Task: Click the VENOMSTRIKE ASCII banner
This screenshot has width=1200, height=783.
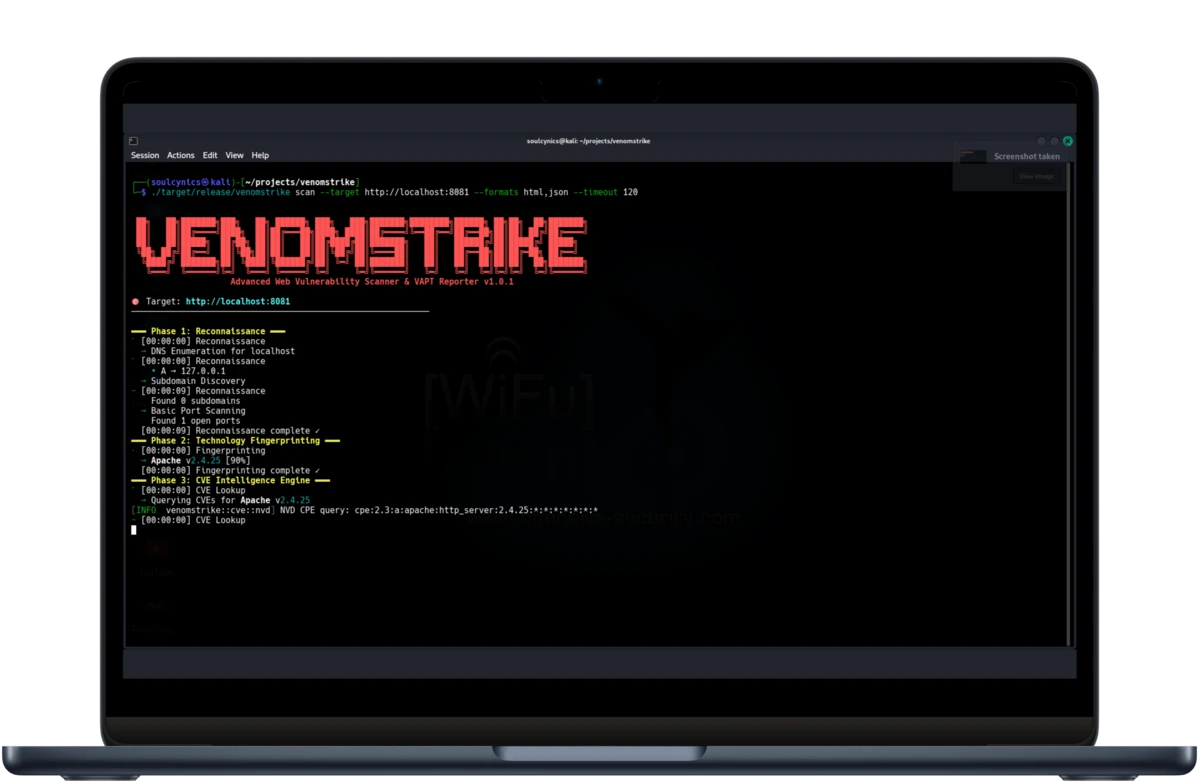Action: [x=360, y=245]
